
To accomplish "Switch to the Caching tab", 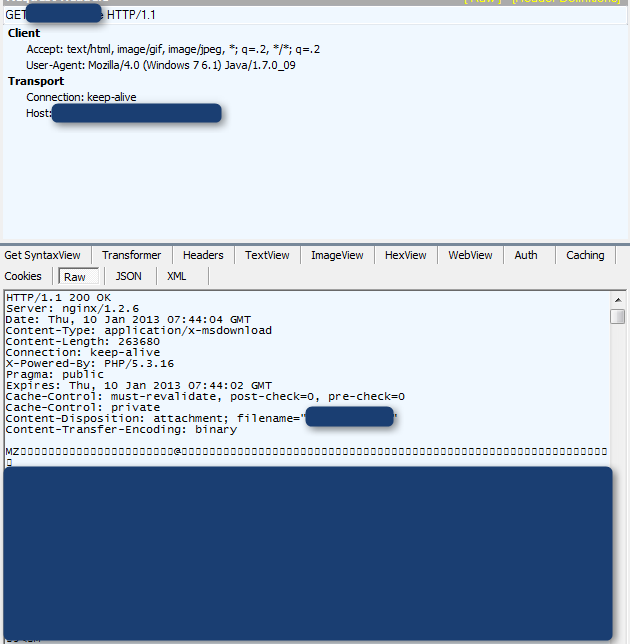I will pos(585,255).
